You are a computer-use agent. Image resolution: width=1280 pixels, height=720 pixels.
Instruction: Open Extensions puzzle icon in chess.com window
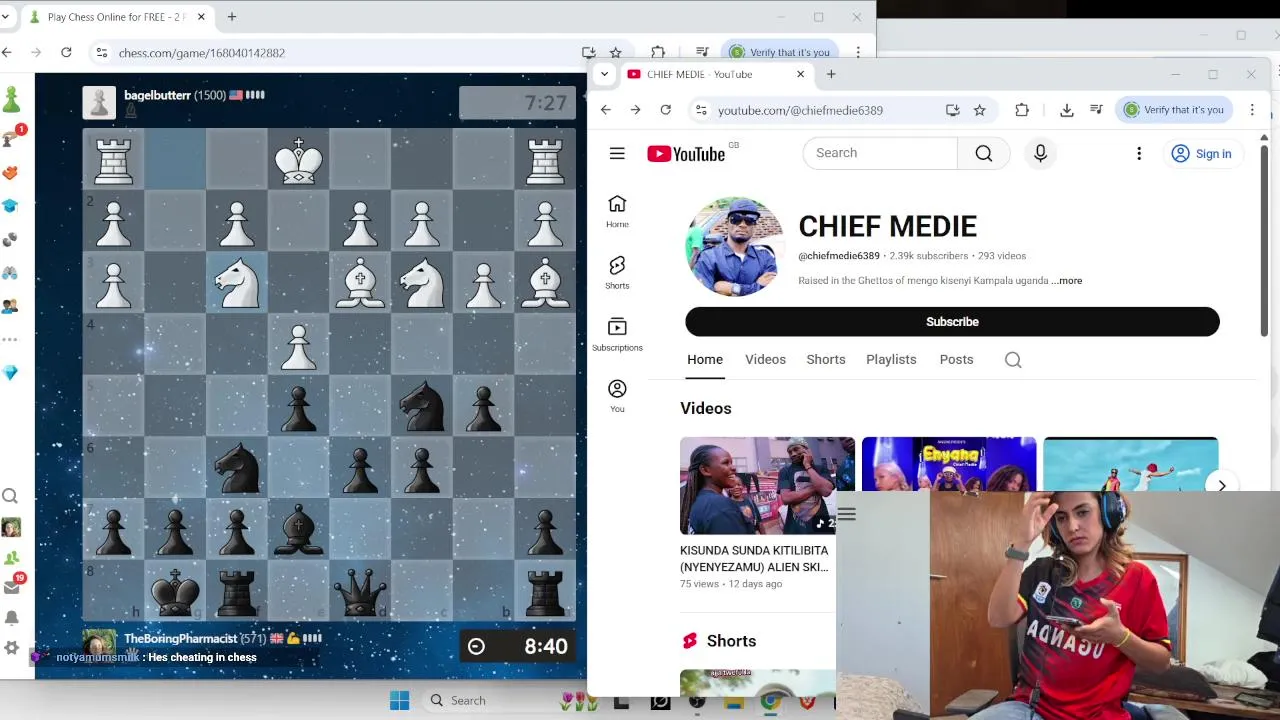(x=657, y=52)
